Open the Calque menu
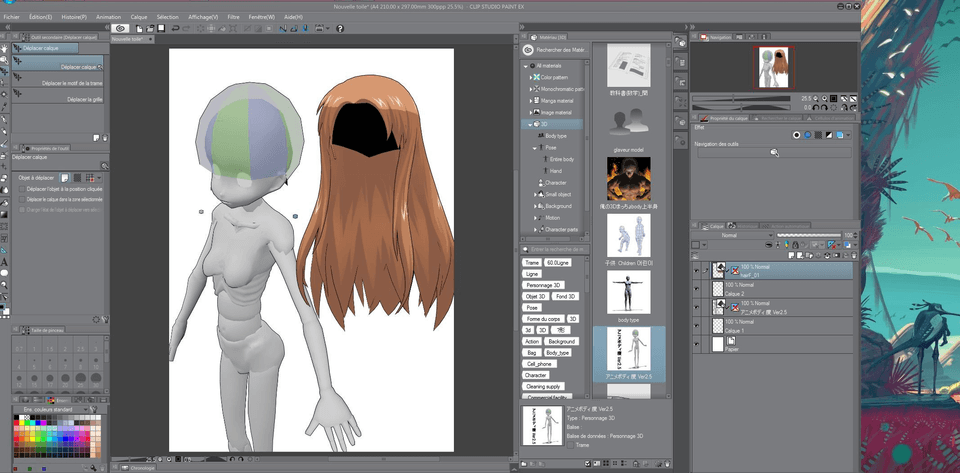This screenshot has width=960, height=473. 139,17
